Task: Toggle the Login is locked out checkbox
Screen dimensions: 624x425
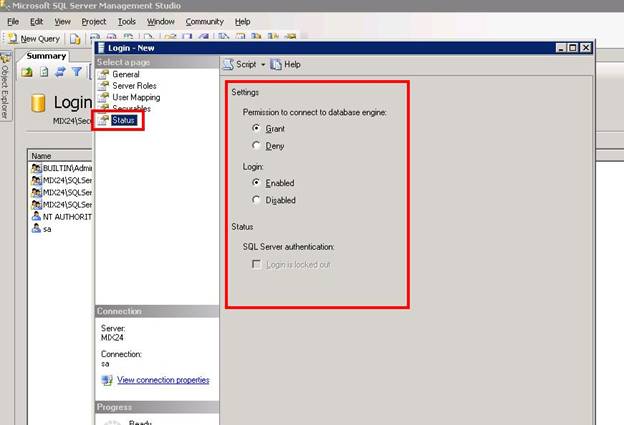Action: point(257,264)
